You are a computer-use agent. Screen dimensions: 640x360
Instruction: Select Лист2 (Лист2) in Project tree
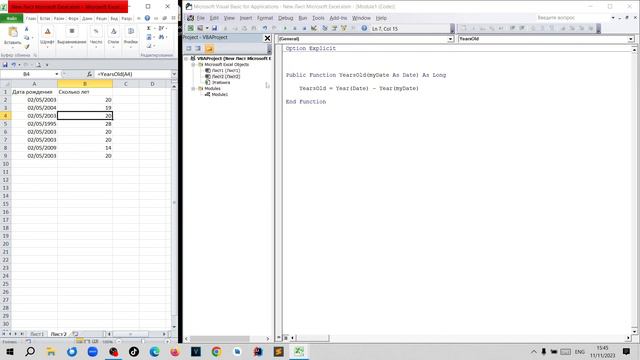[226, 76]
